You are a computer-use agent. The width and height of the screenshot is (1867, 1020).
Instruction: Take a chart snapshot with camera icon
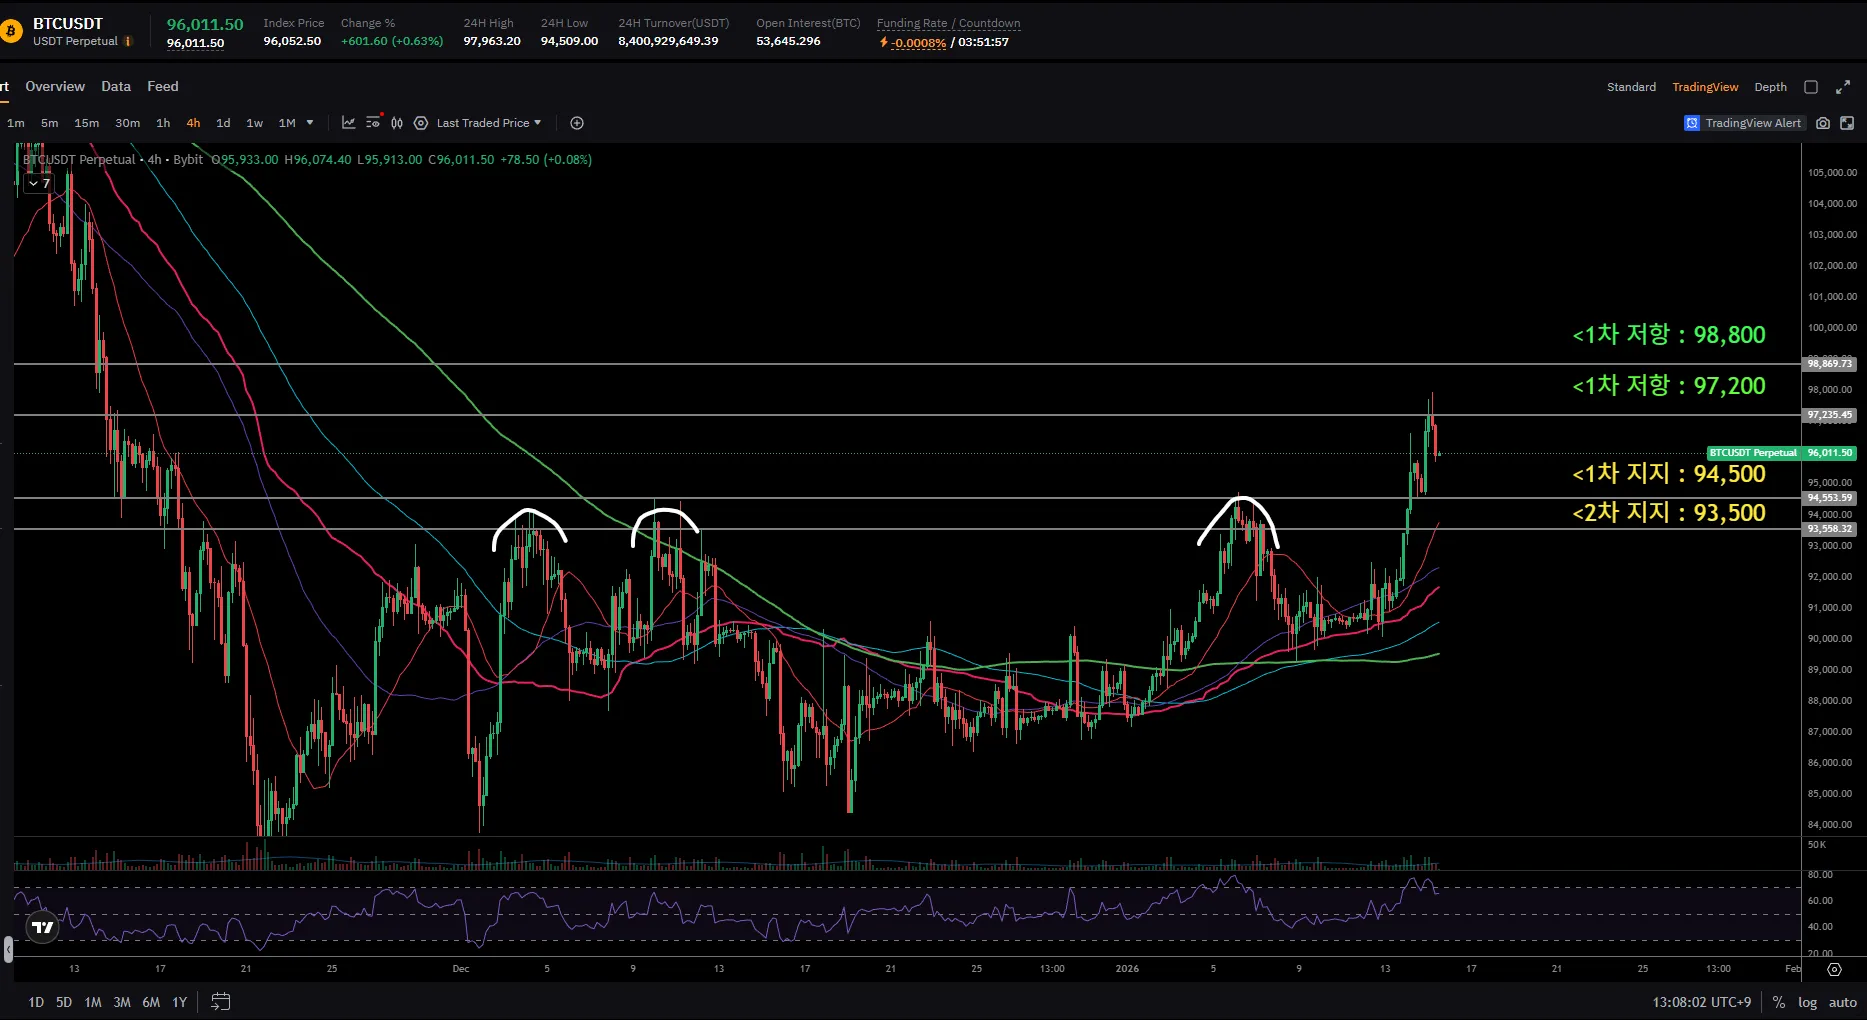coord(1823,123)
